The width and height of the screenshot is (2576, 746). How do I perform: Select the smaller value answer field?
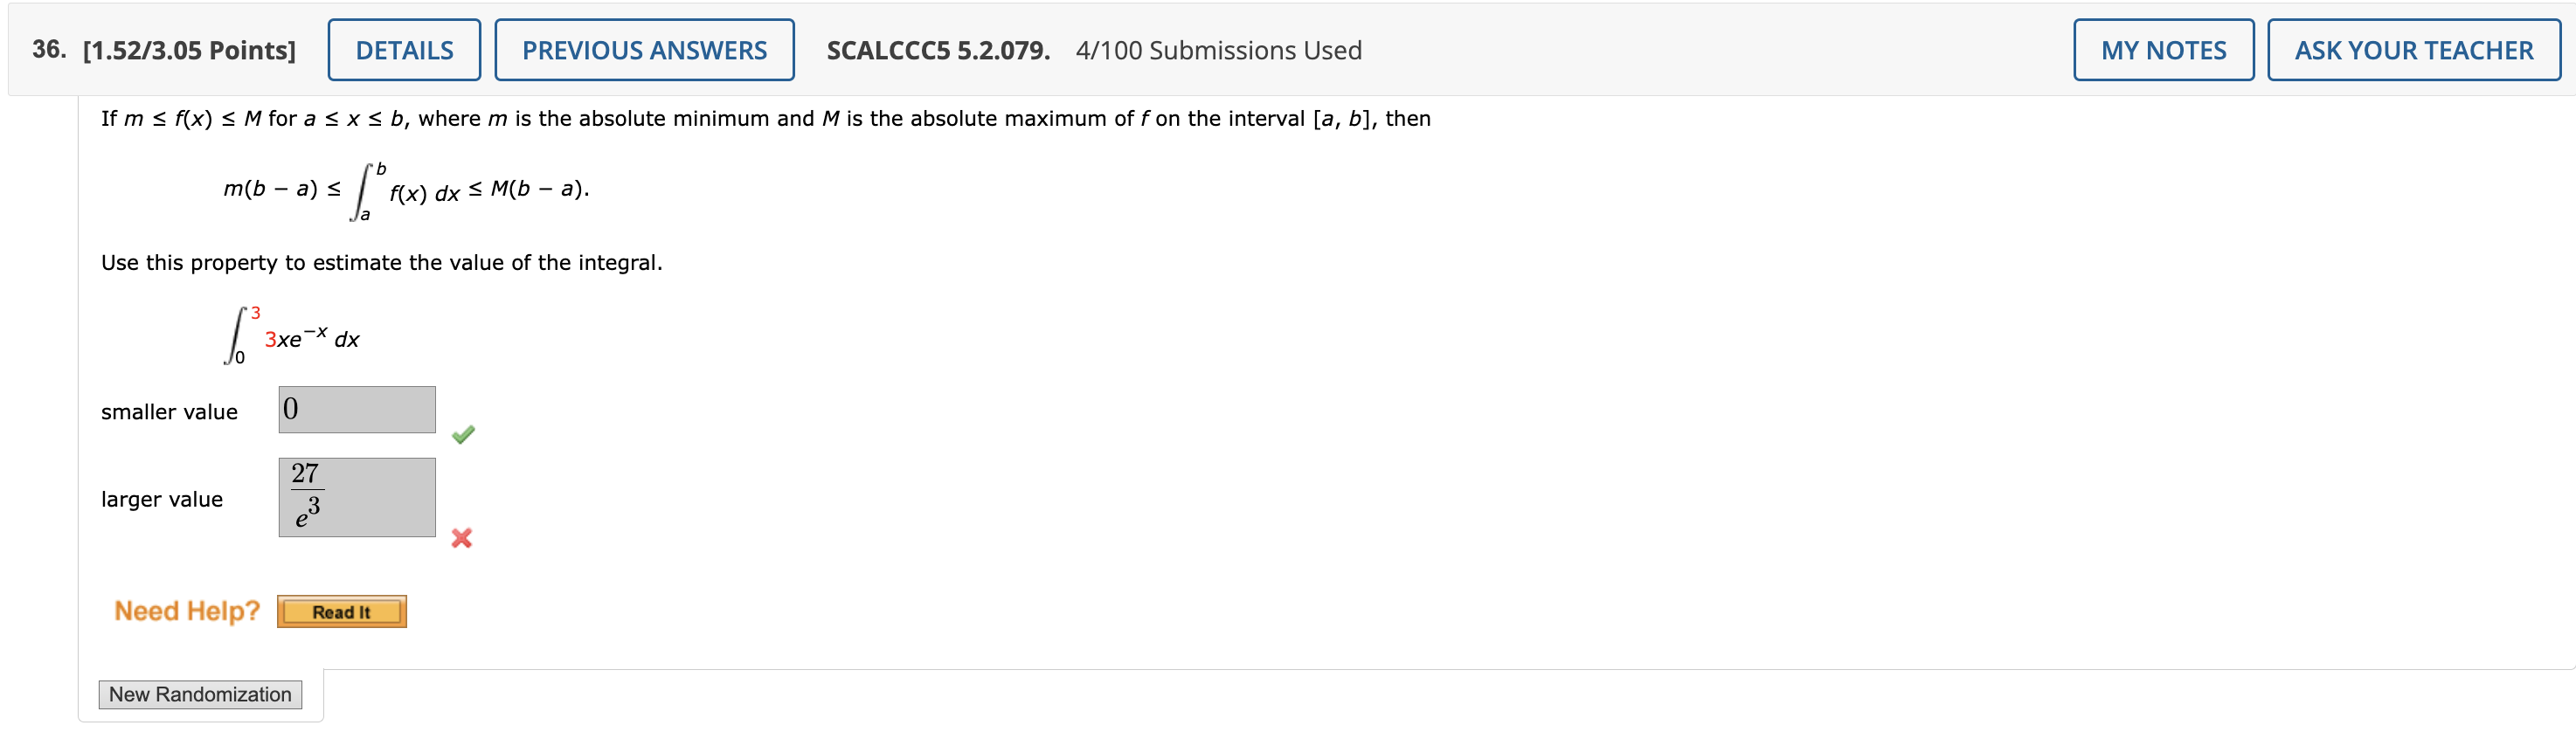356,409
